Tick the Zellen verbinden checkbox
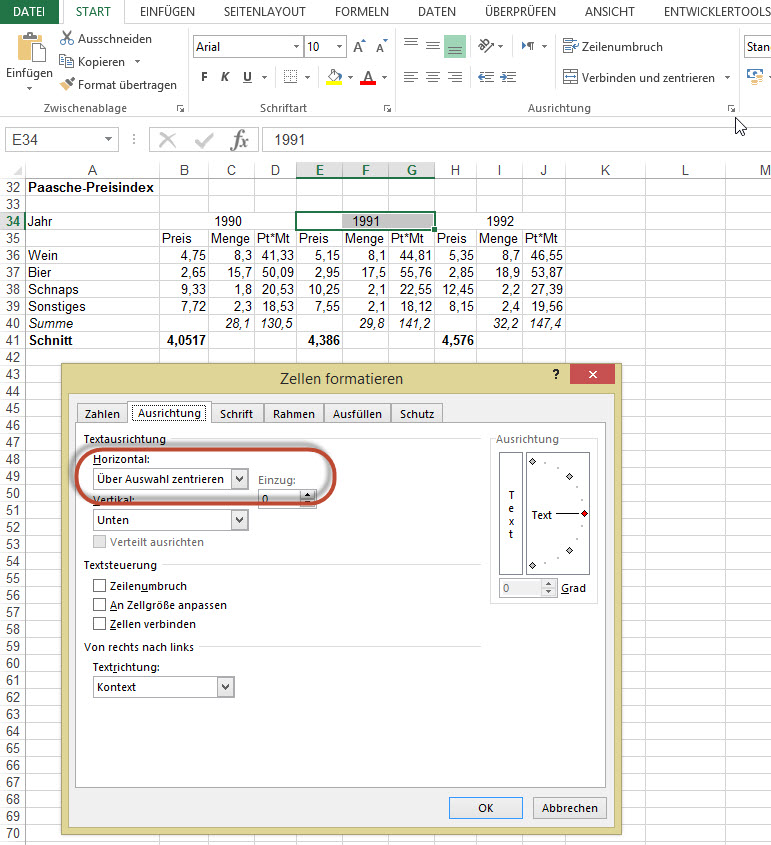This screenshot has height=845, width=771. tap(99, 624)
